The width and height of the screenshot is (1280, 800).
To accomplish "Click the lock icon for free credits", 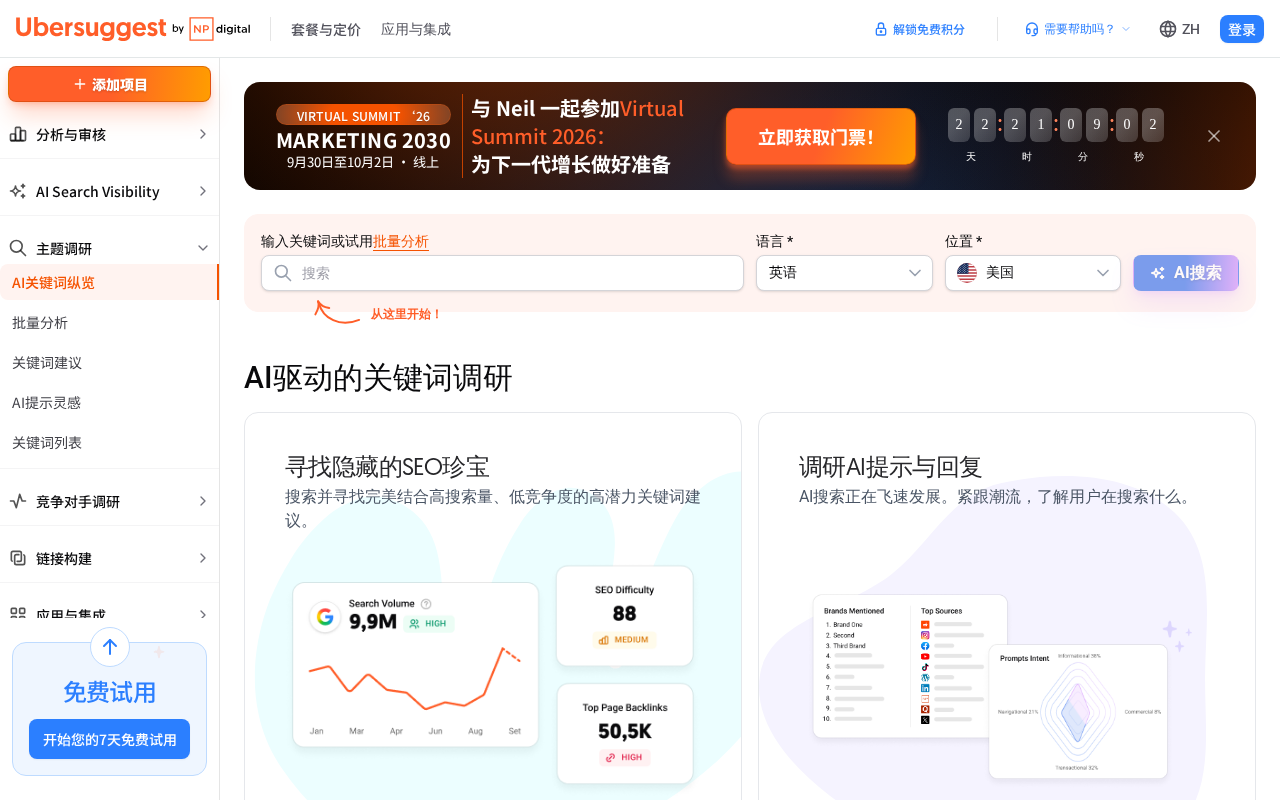I will pos(881,29).
